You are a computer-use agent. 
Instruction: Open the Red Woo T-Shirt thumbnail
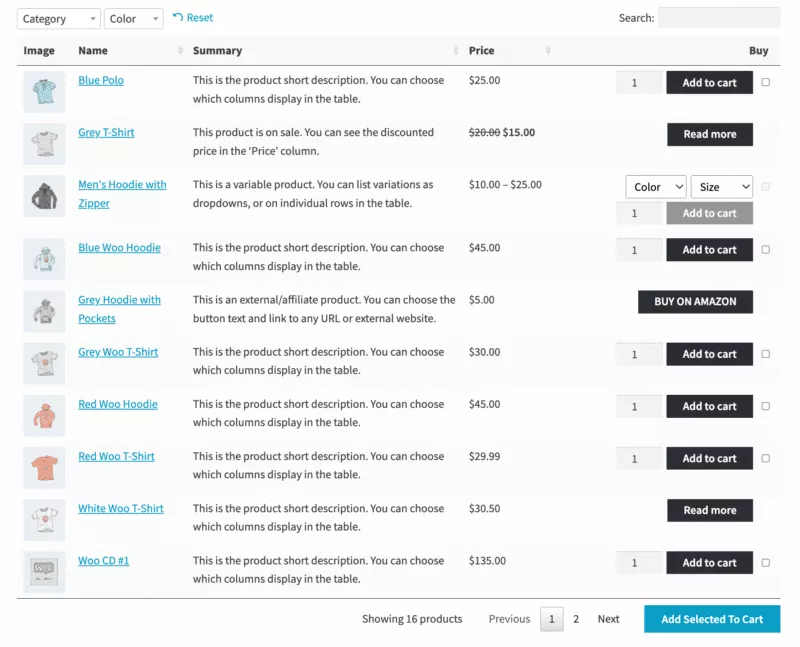pos(44,468)
